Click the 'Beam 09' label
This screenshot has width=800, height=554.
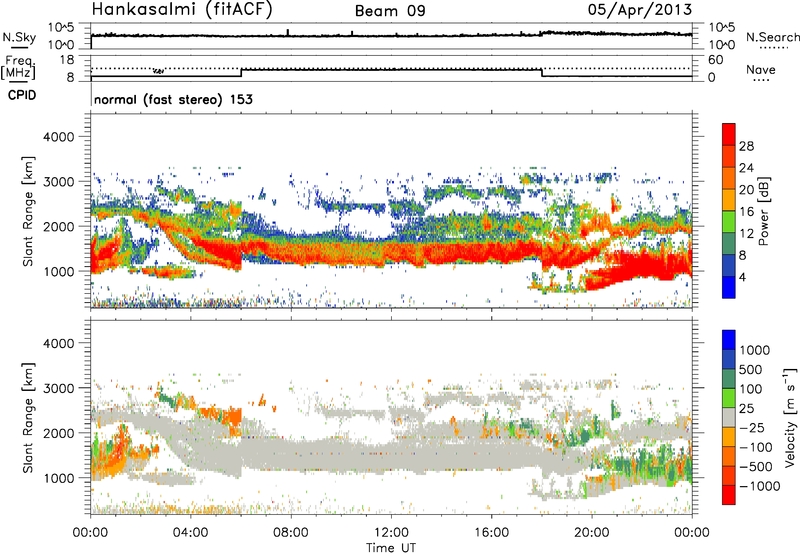pyautogui.click(x=390, y=11)
